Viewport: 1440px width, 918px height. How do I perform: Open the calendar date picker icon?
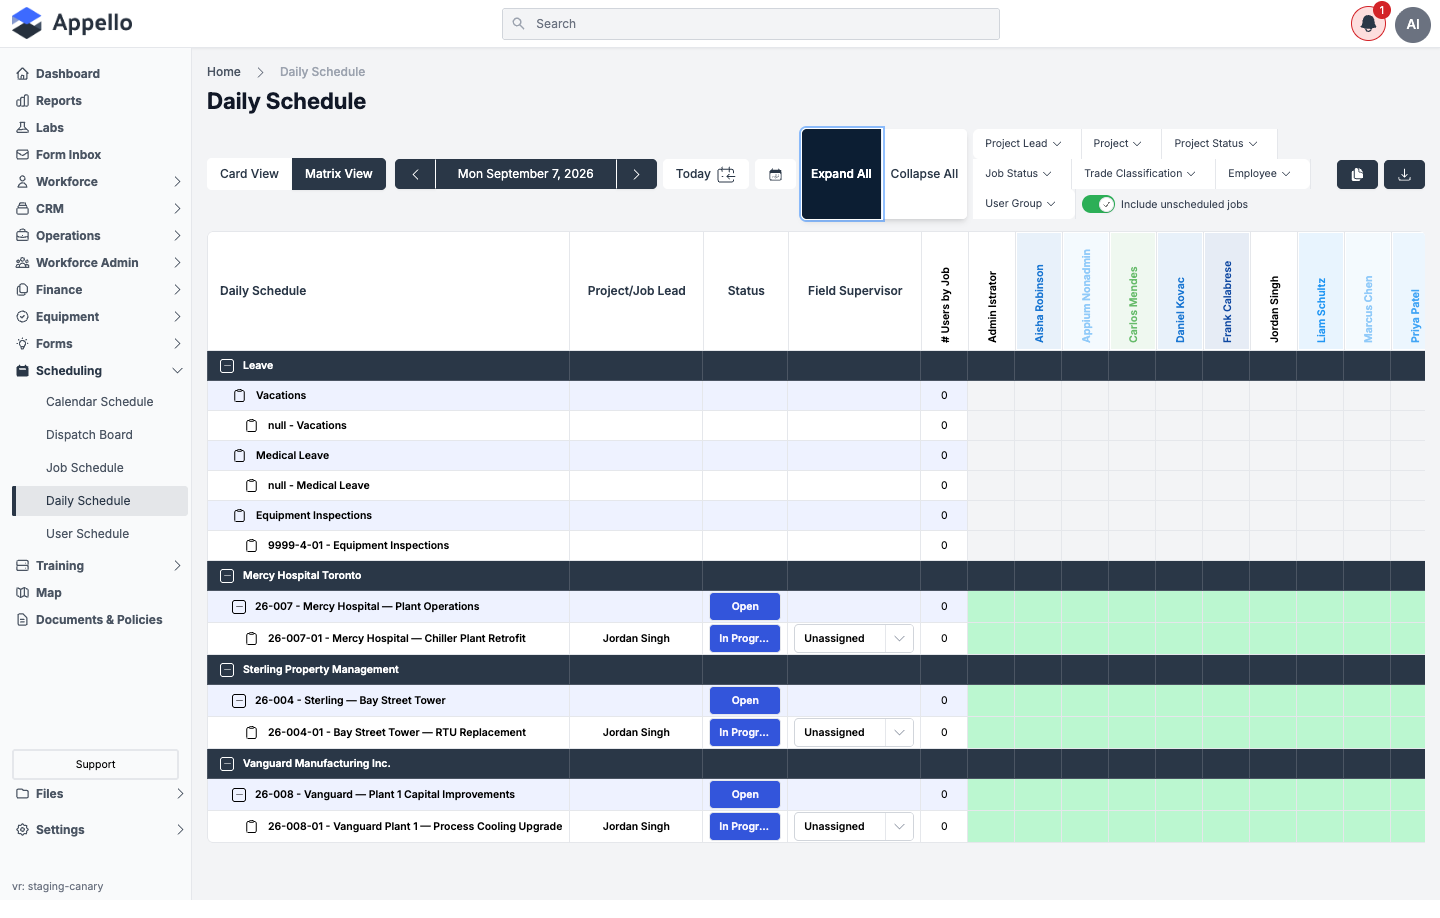(x=775, y=174)
